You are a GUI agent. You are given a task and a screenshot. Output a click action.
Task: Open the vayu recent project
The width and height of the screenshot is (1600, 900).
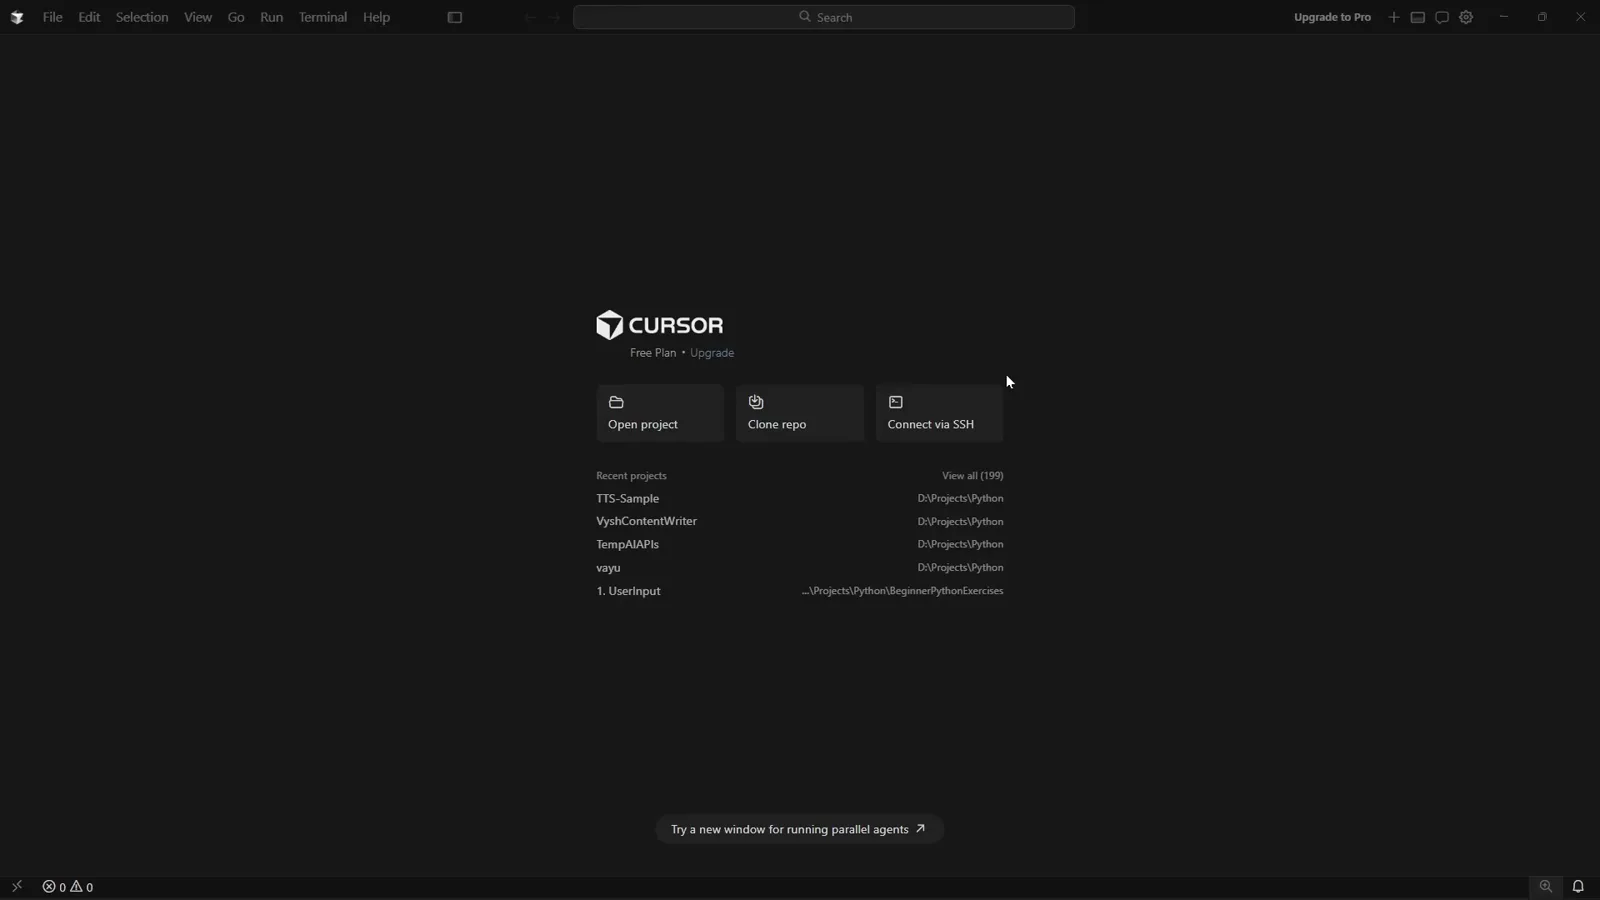(x=800, y=567)
